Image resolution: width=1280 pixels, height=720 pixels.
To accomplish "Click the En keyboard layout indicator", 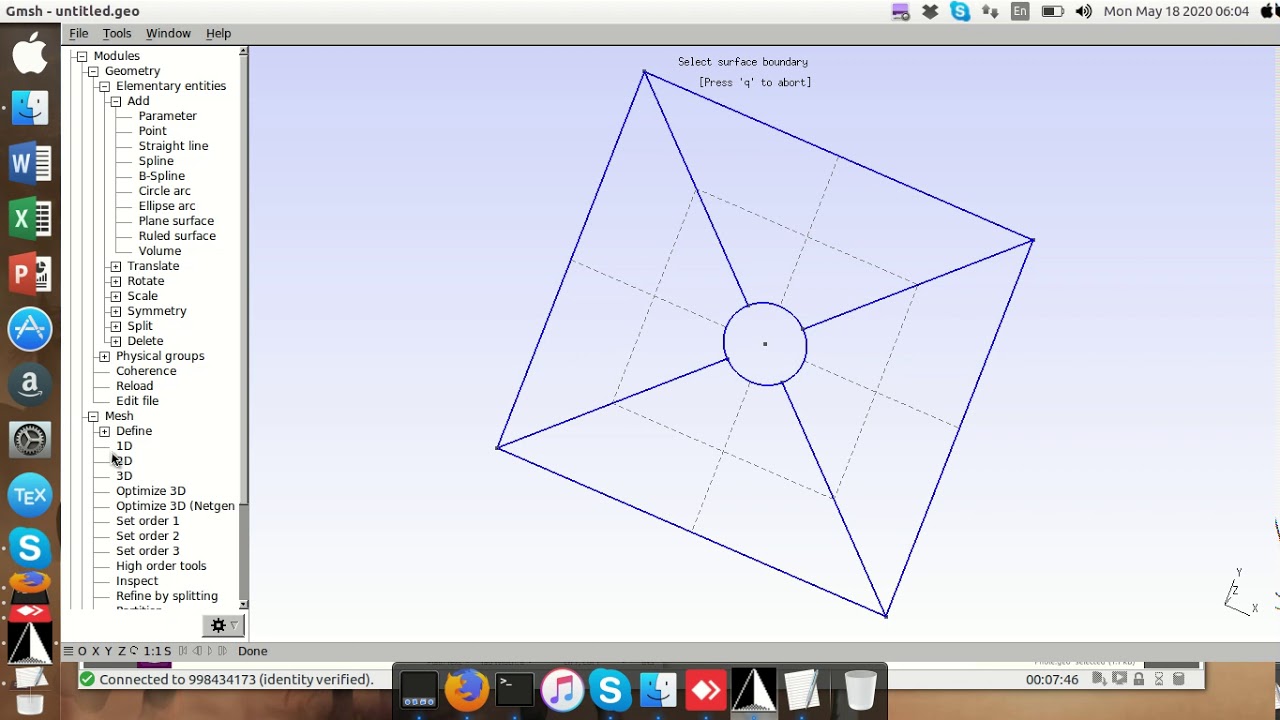I will [x=1020, y=12].
